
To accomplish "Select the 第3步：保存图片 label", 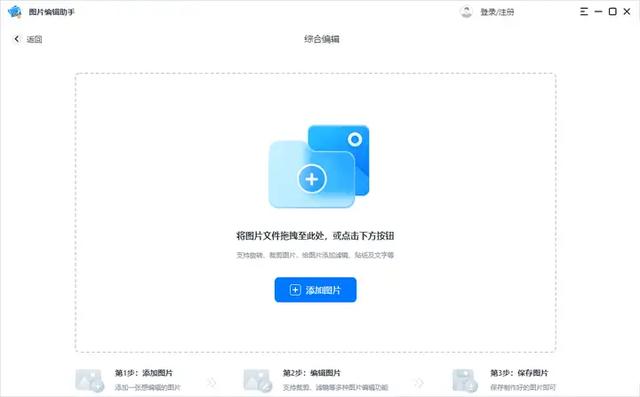I will click(x=519, y=373).
